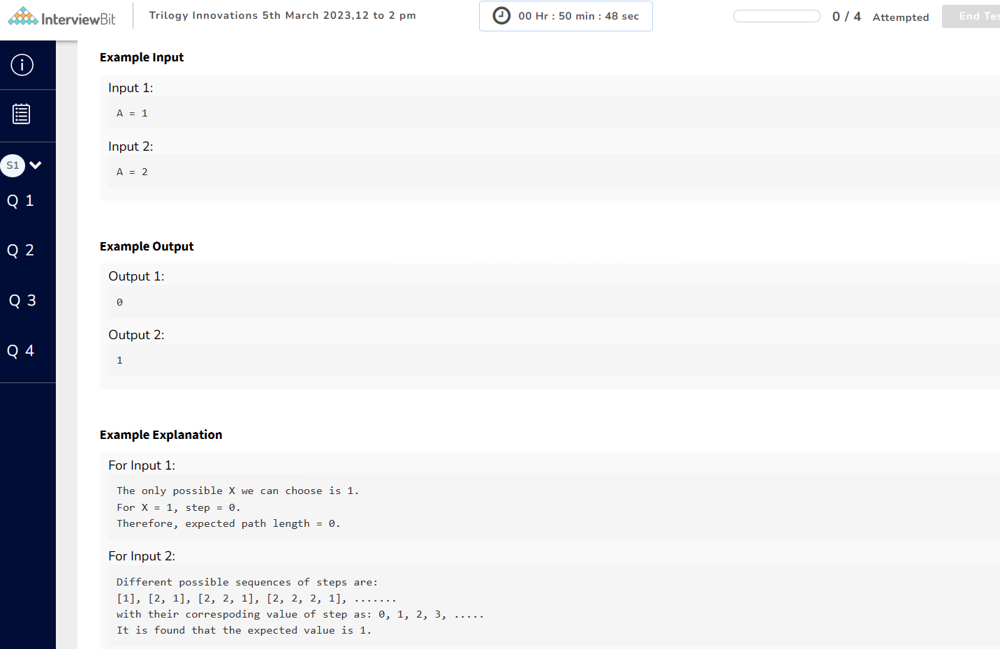
Task: Click the attempted questions progress bar
Action: (x=776, y=16)
